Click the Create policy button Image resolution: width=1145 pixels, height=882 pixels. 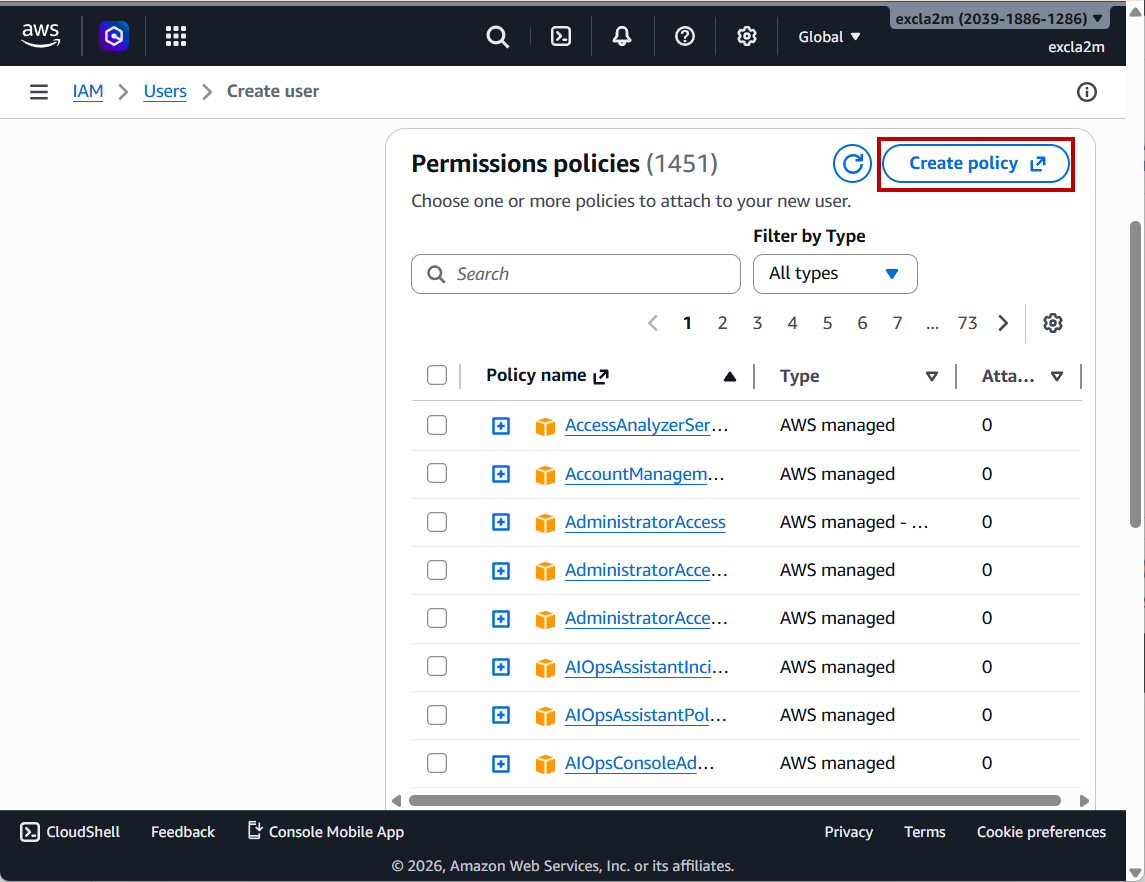pyautogui.click(x=976, y=164)
